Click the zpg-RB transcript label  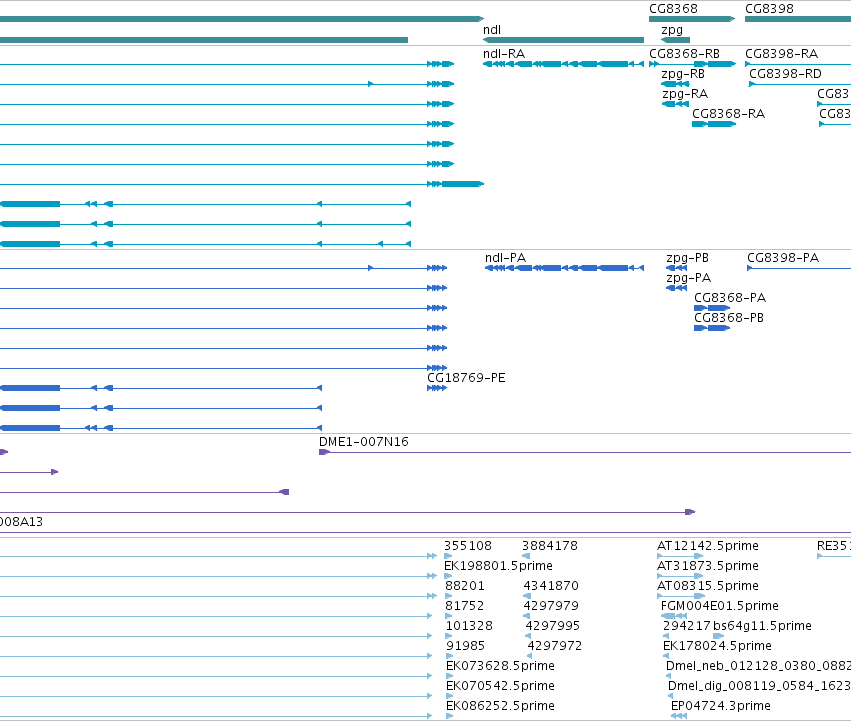point(683,74)
